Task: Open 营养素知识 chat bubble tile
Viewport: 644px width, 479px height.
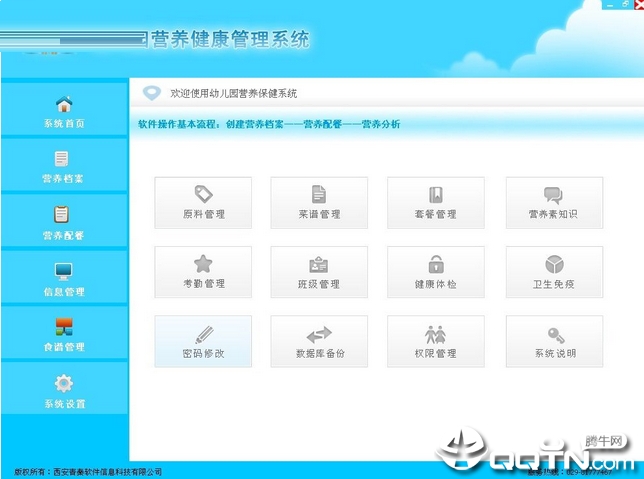Action: [554, 203]
